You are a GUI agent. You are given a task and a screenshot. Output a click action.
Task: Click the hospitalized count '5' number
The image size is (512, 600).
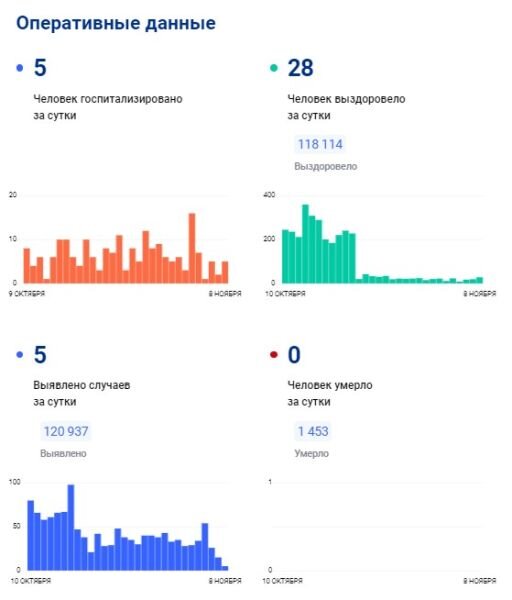[x=40, y=68]
